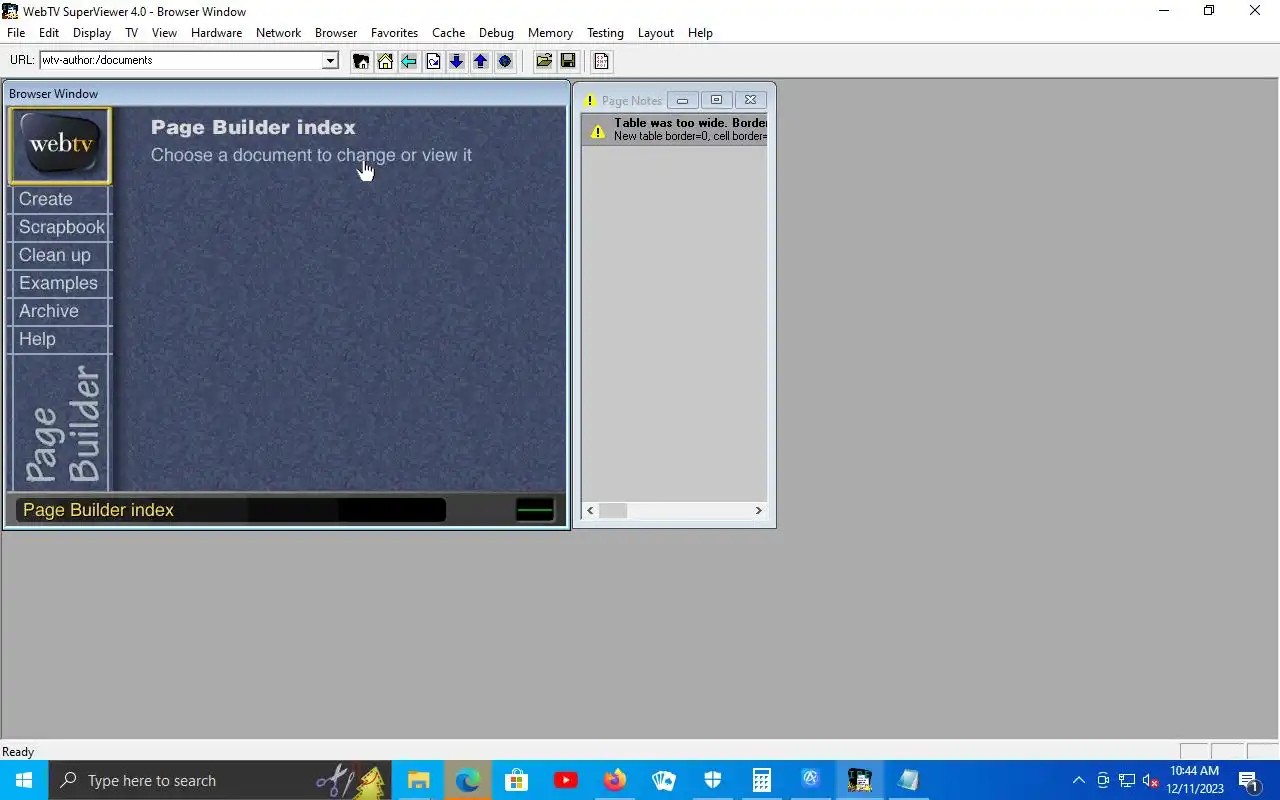
Task: Click the green status indicator in the WebTV status bar
Action: [535, 510]
